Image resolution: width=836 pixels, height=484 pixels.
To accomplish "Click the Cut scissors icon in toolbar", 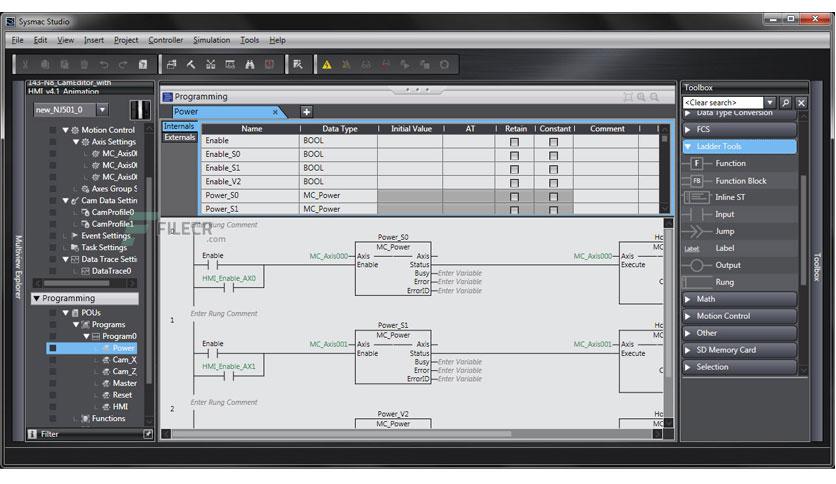I will [x=25, y=64].
